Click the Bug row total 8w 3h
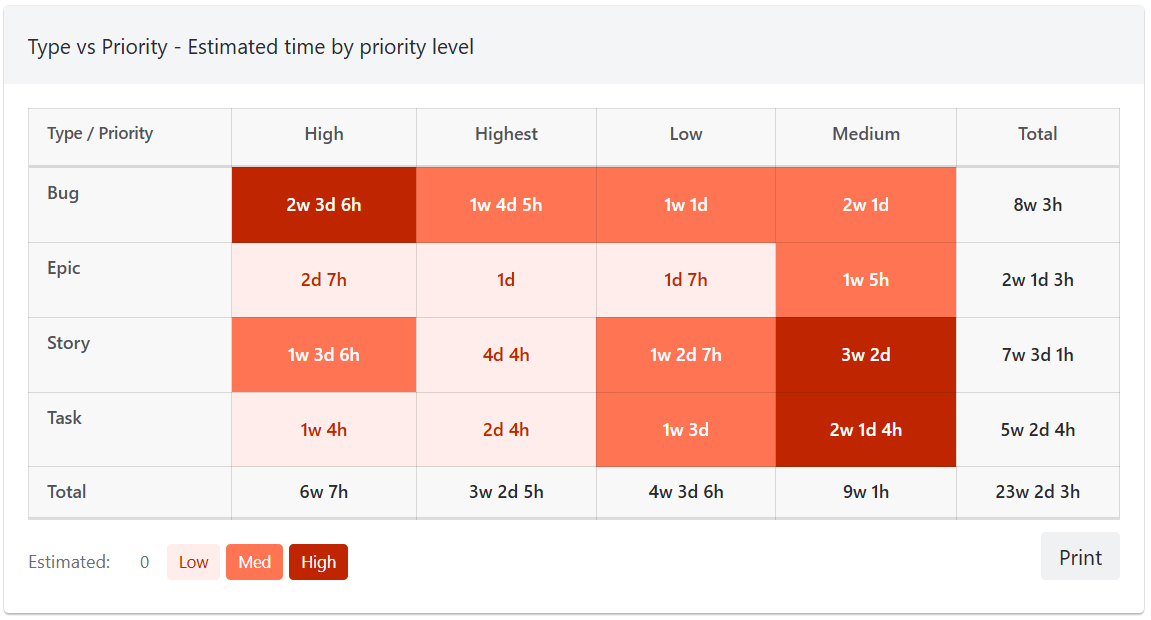The image size is (1151, 620). click(1038, 205)
